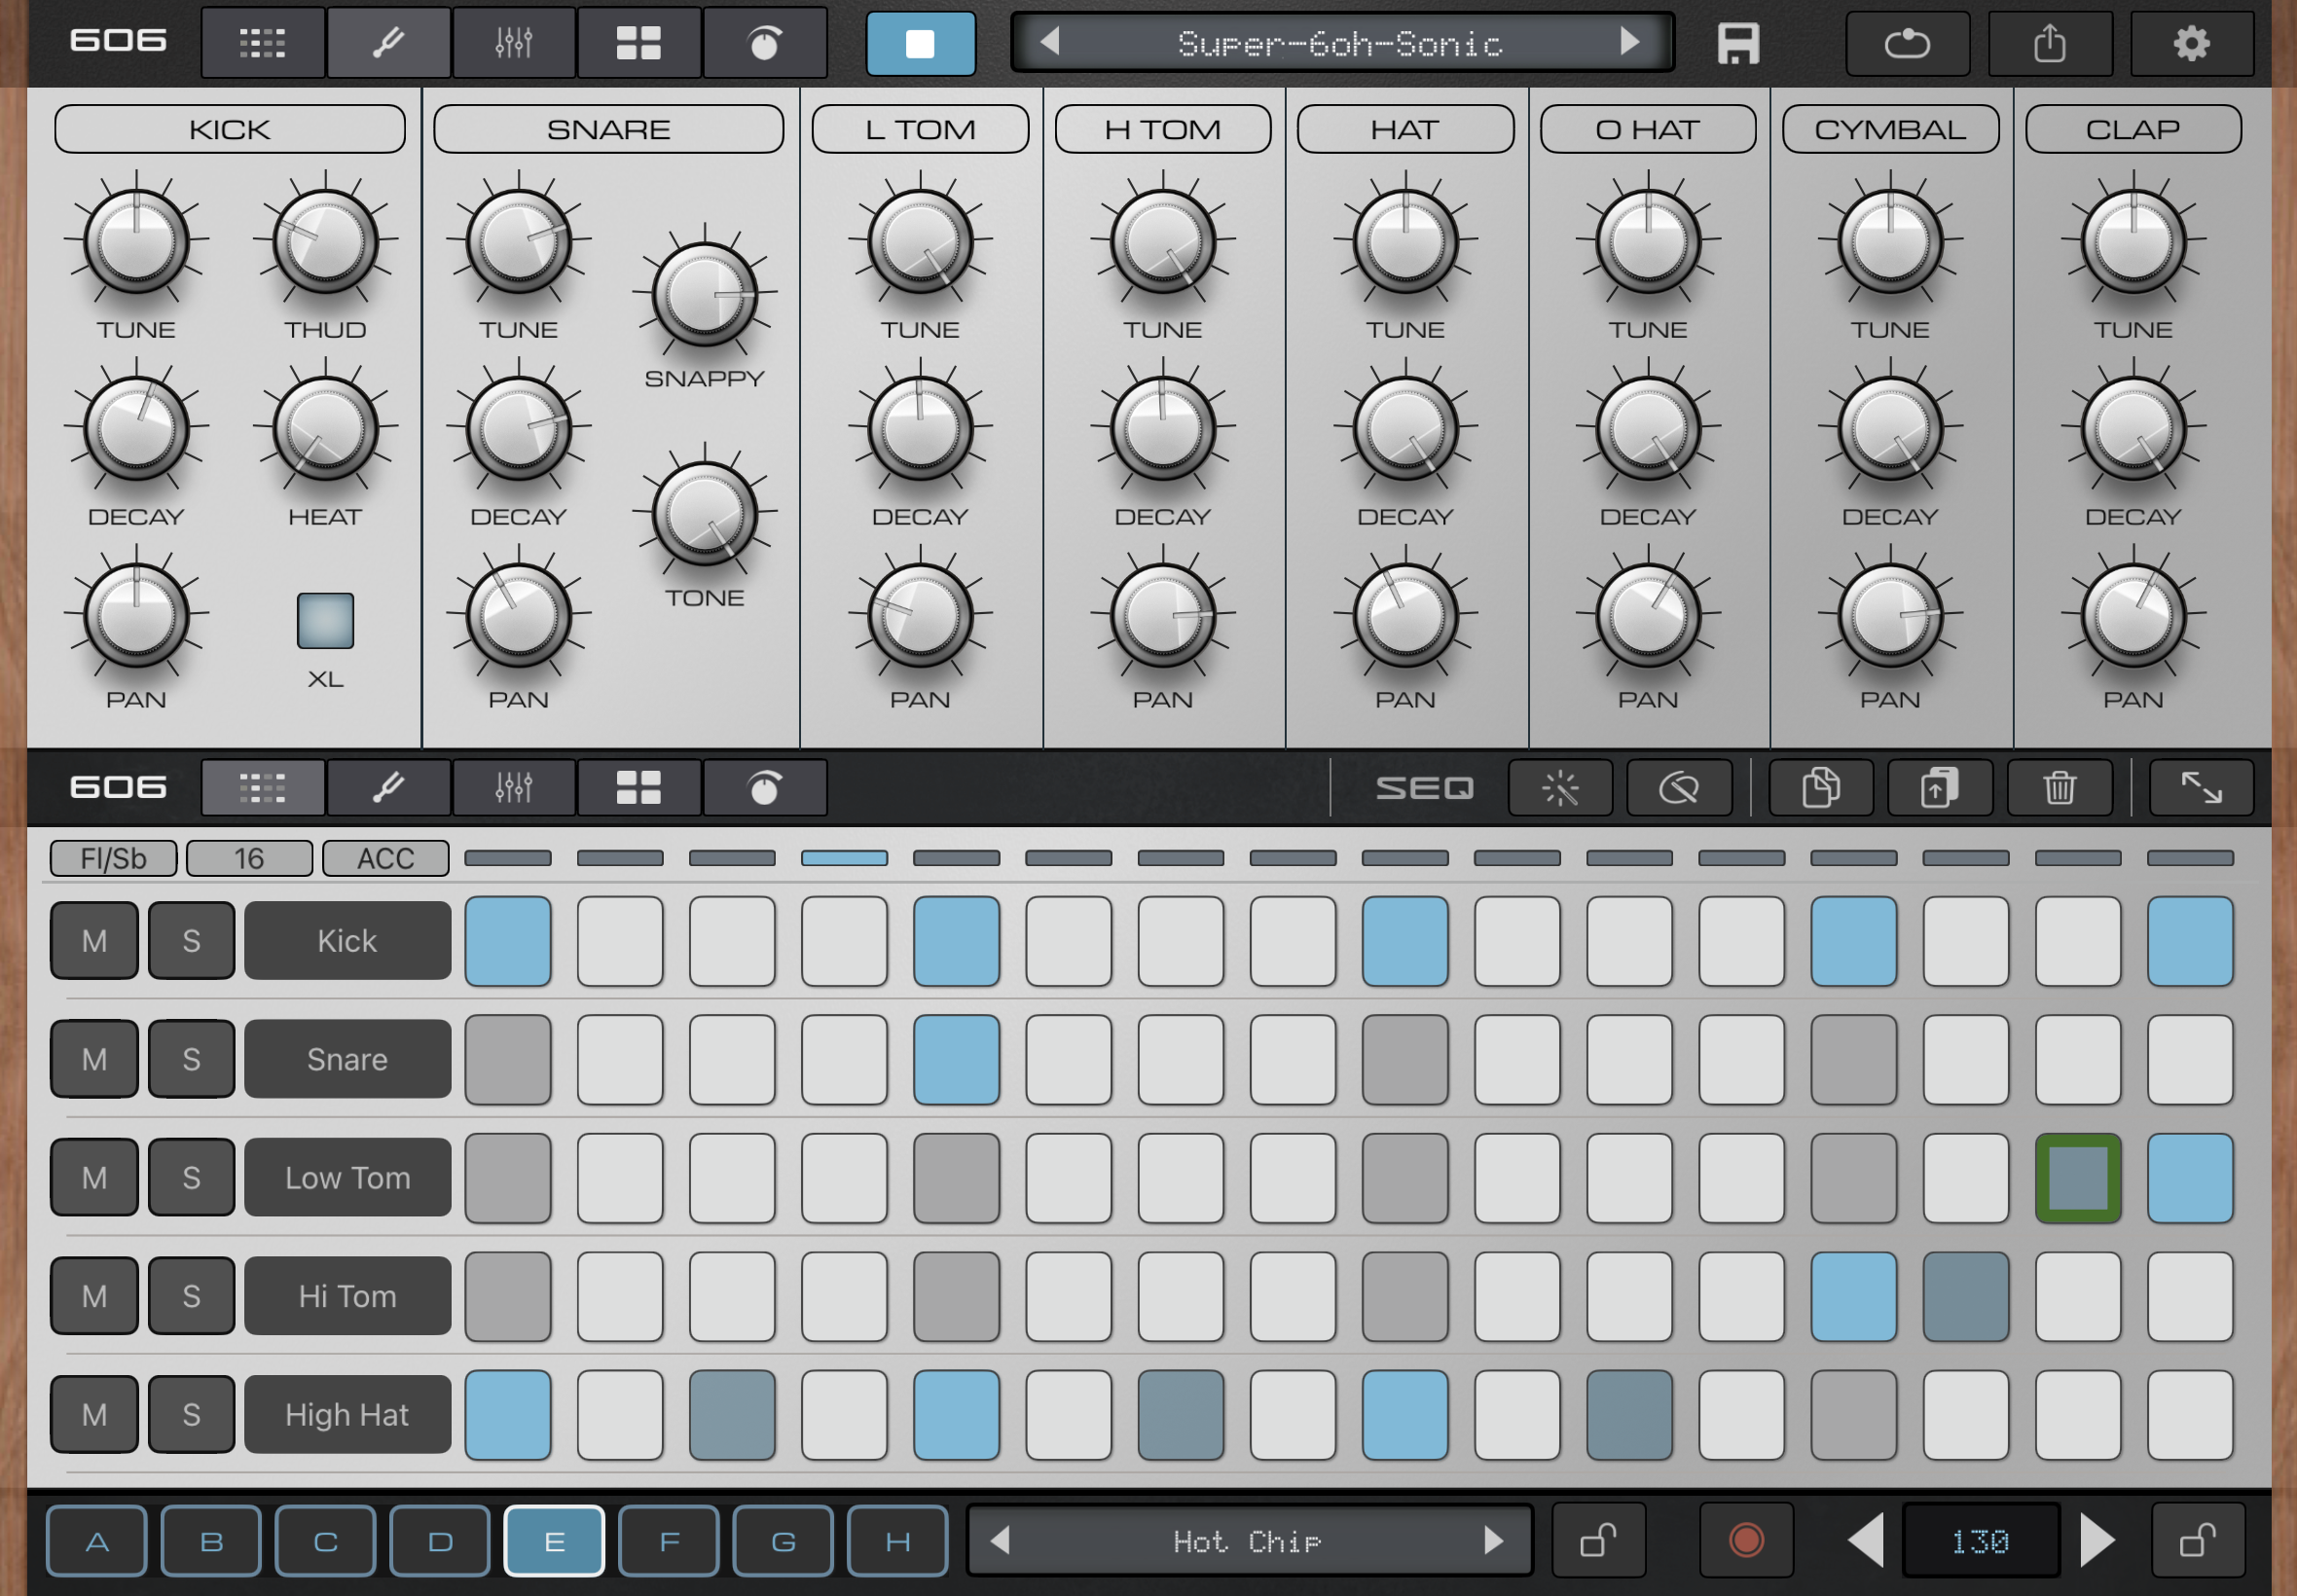The width and height of the screenshot is (2297, 1596).
Task: Click the Snare SNAPPY knob
Action: pos(705,294)
